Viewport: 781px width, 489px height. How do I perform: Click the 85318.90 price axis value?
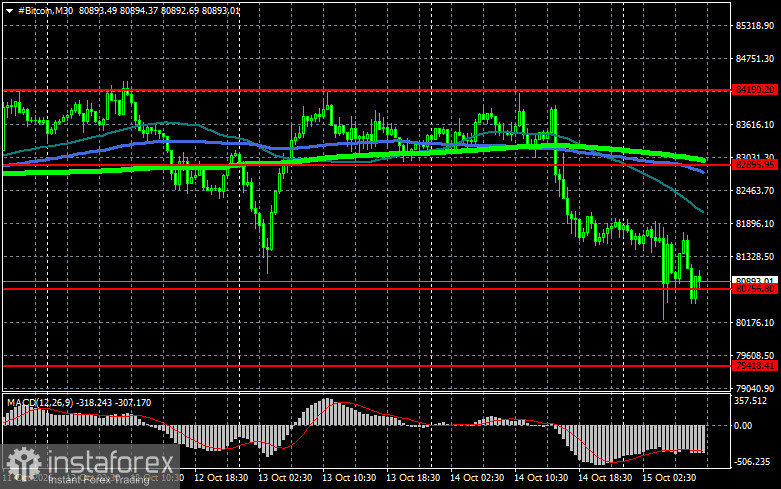coord(755,25)
